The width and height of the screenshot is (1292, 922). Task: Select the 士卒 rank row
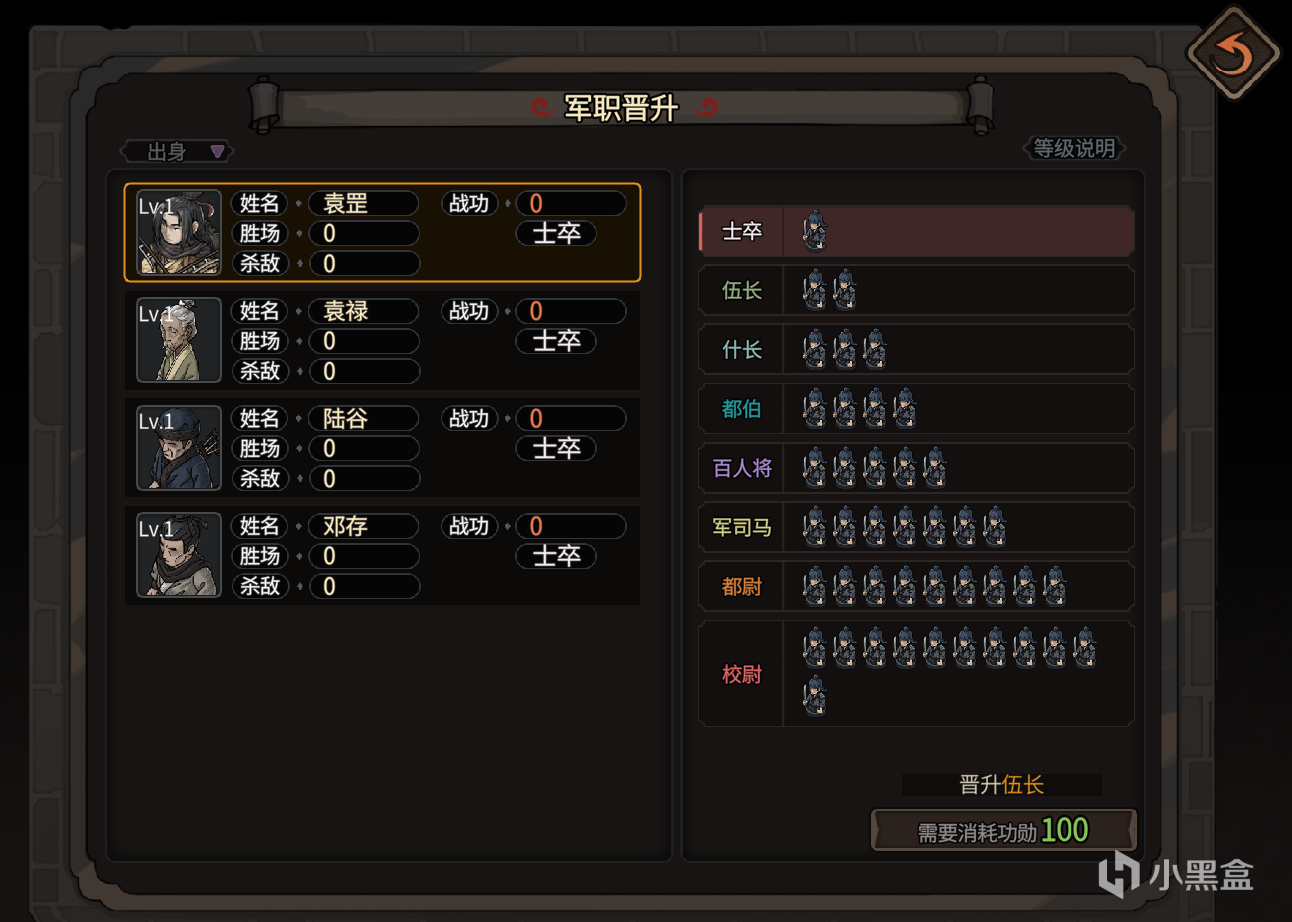point(917,232)
